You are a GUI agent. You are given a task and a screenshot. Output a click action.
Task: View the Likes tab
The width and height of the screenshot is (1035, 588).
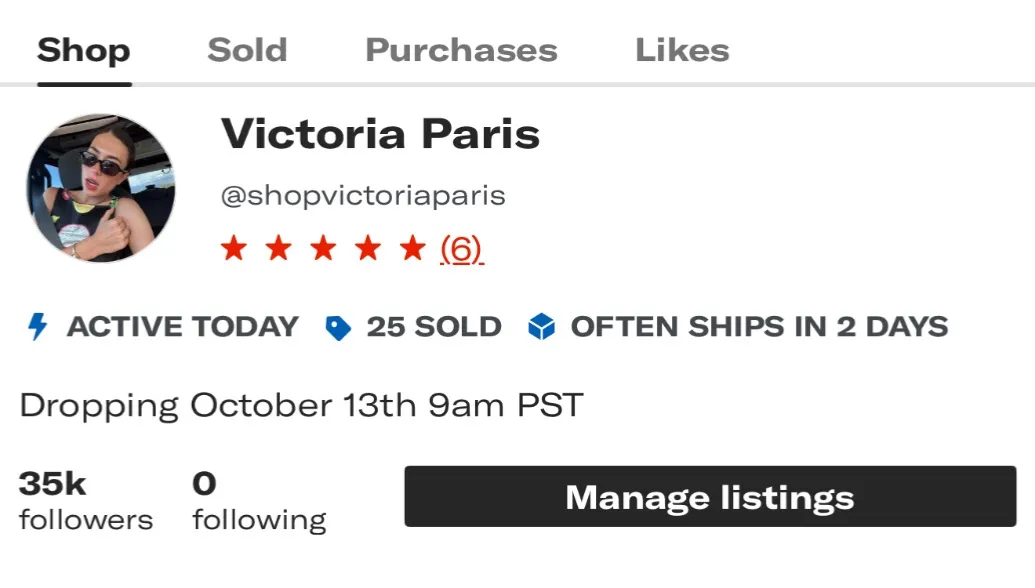point(682,50)
